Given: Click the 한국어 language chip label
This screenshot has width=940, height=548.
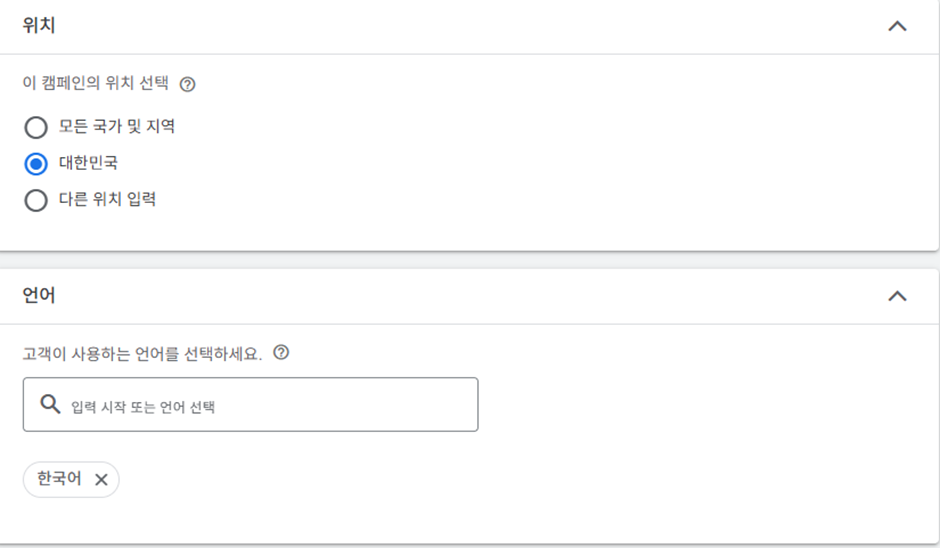Looking at the screenshot, I should point(59,478).
